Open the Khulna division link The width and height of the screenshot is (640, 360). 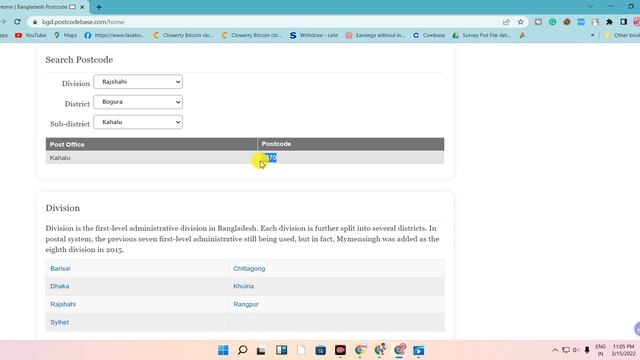pyautogui.click(x=243, y=286)
